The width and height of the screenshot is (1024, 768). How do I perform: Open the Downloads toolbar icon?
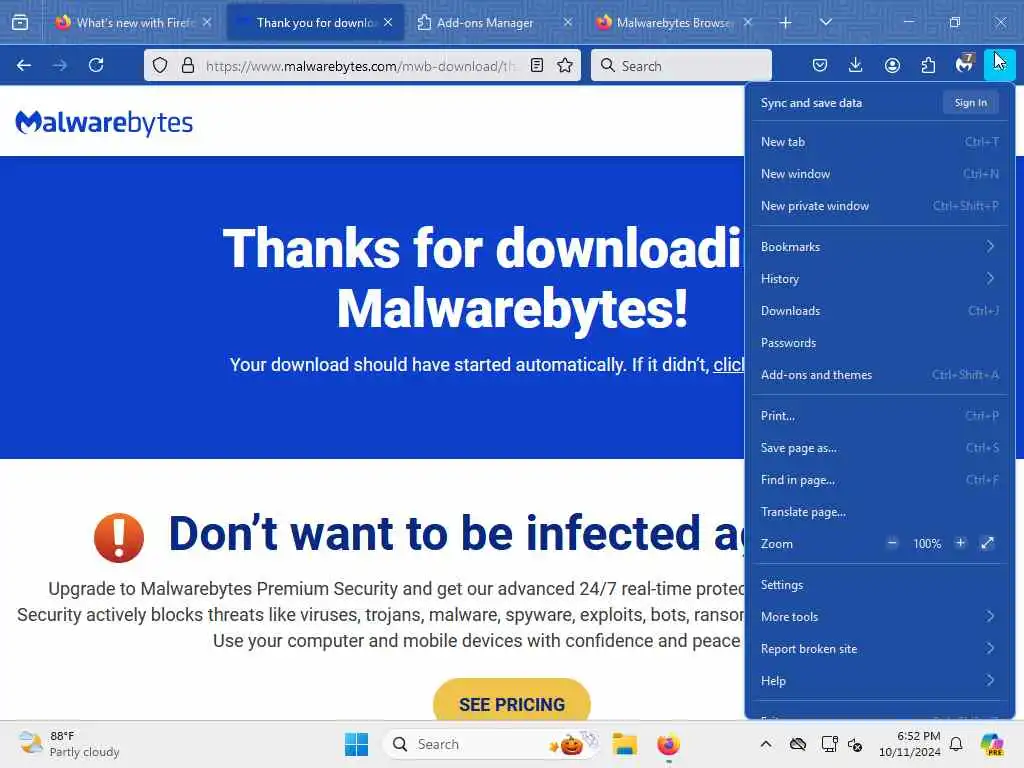(856, 65)
